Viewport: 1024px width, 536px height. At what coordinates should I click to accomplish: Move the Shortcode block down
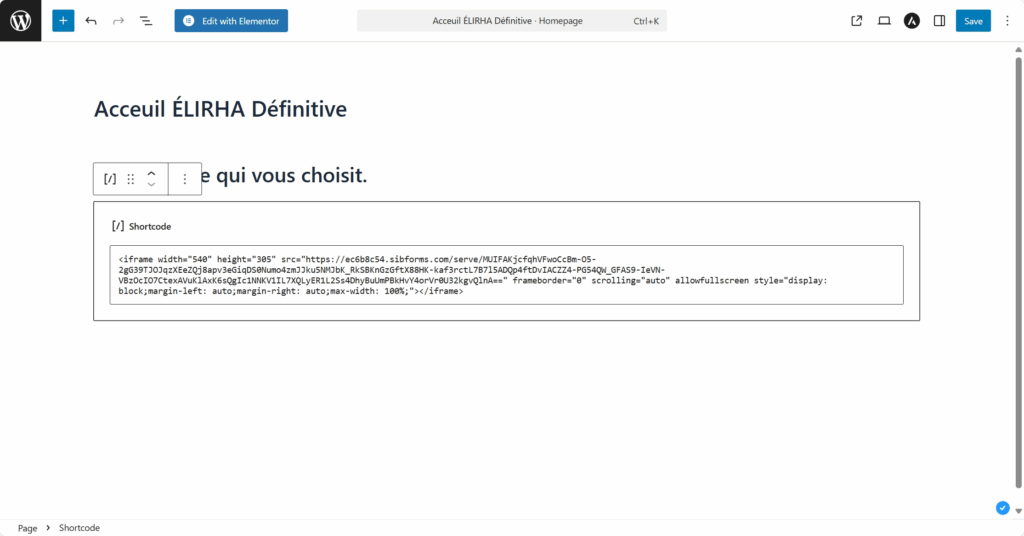(x=151, y=185)
